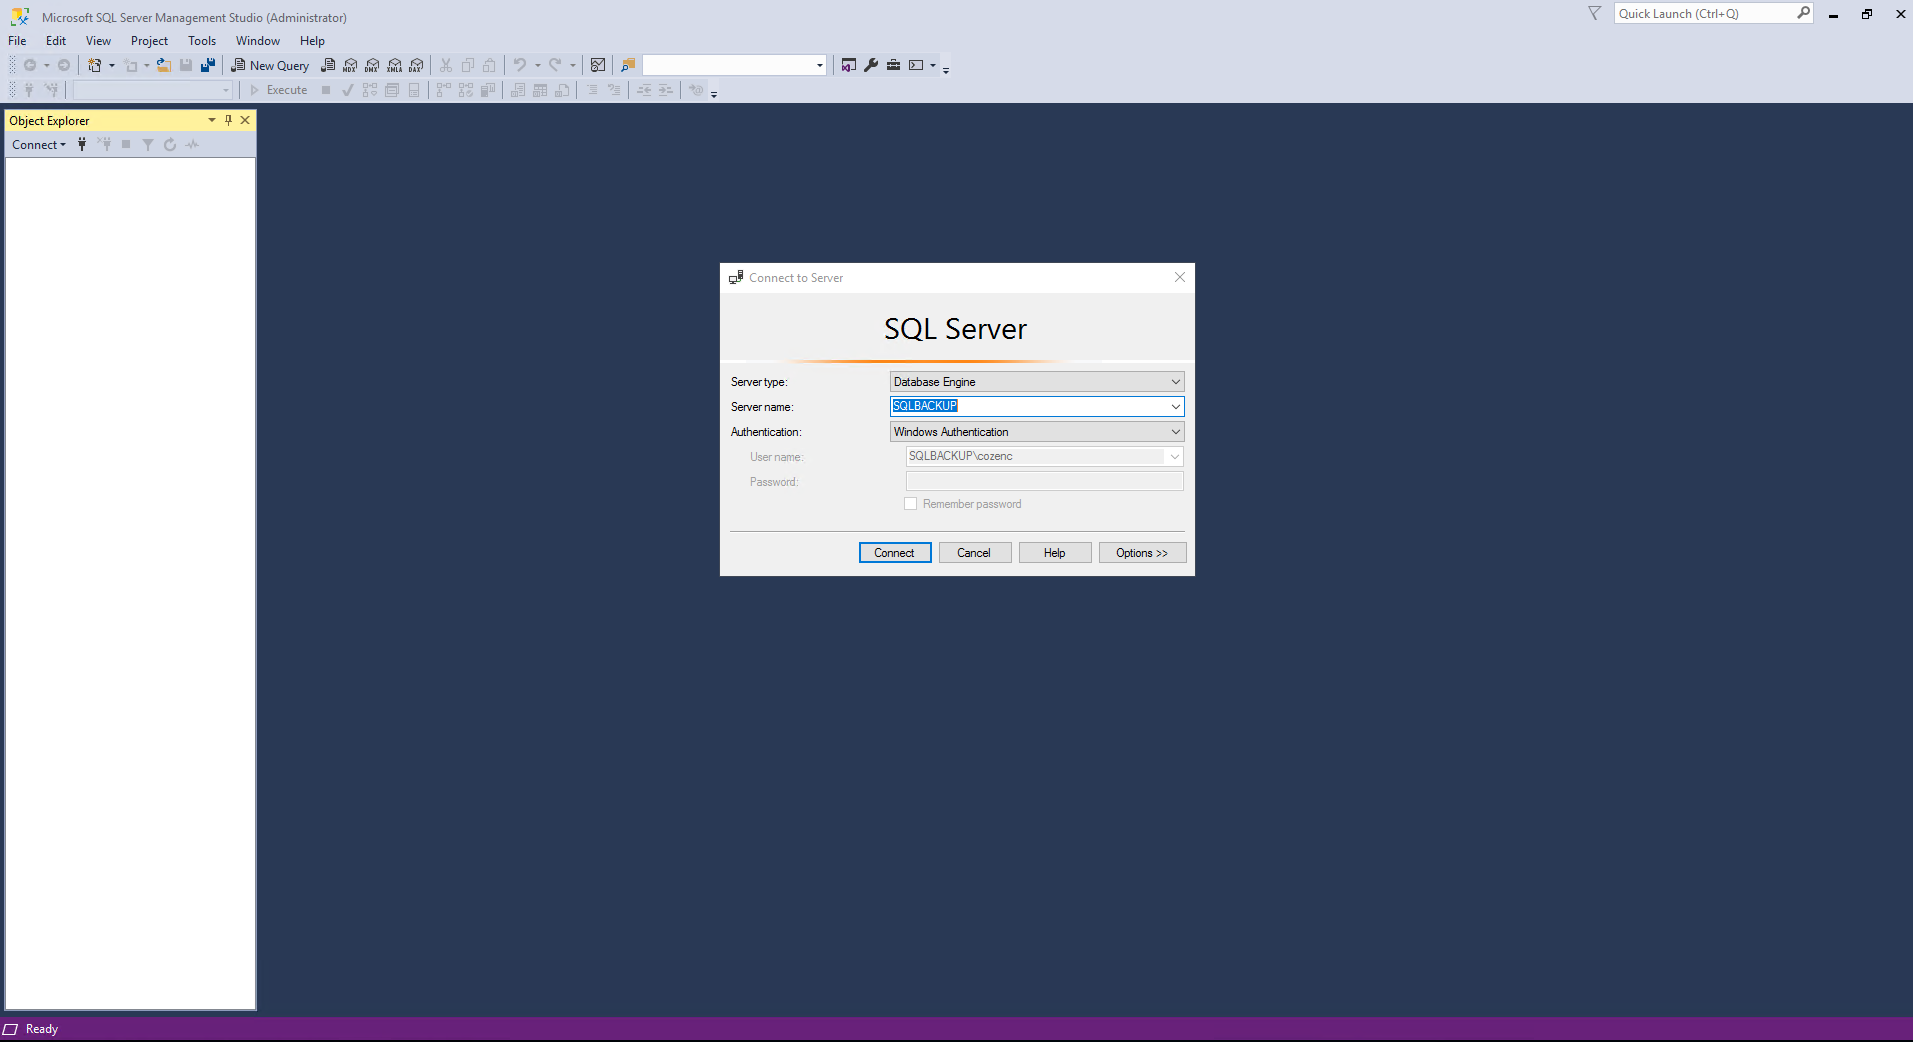1913x1042 pixels.
Task: Open the Help menu
Action: pos(312,41)
